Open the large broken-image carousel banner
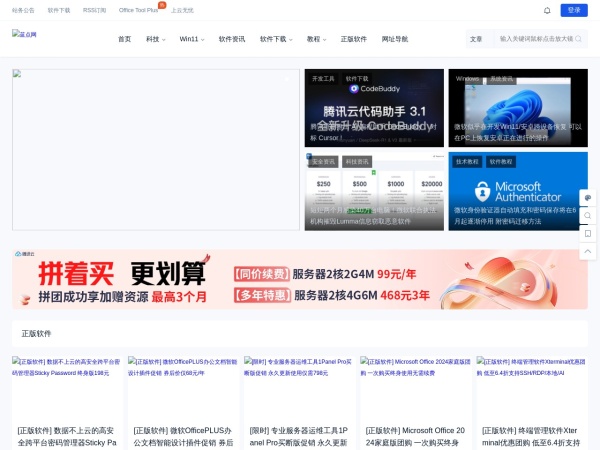 (156, 150)
